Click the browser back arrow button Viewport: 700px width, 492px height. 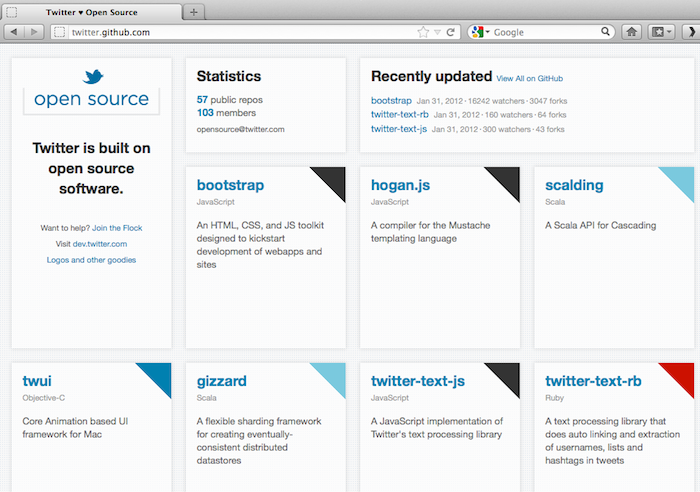point(16,32)
